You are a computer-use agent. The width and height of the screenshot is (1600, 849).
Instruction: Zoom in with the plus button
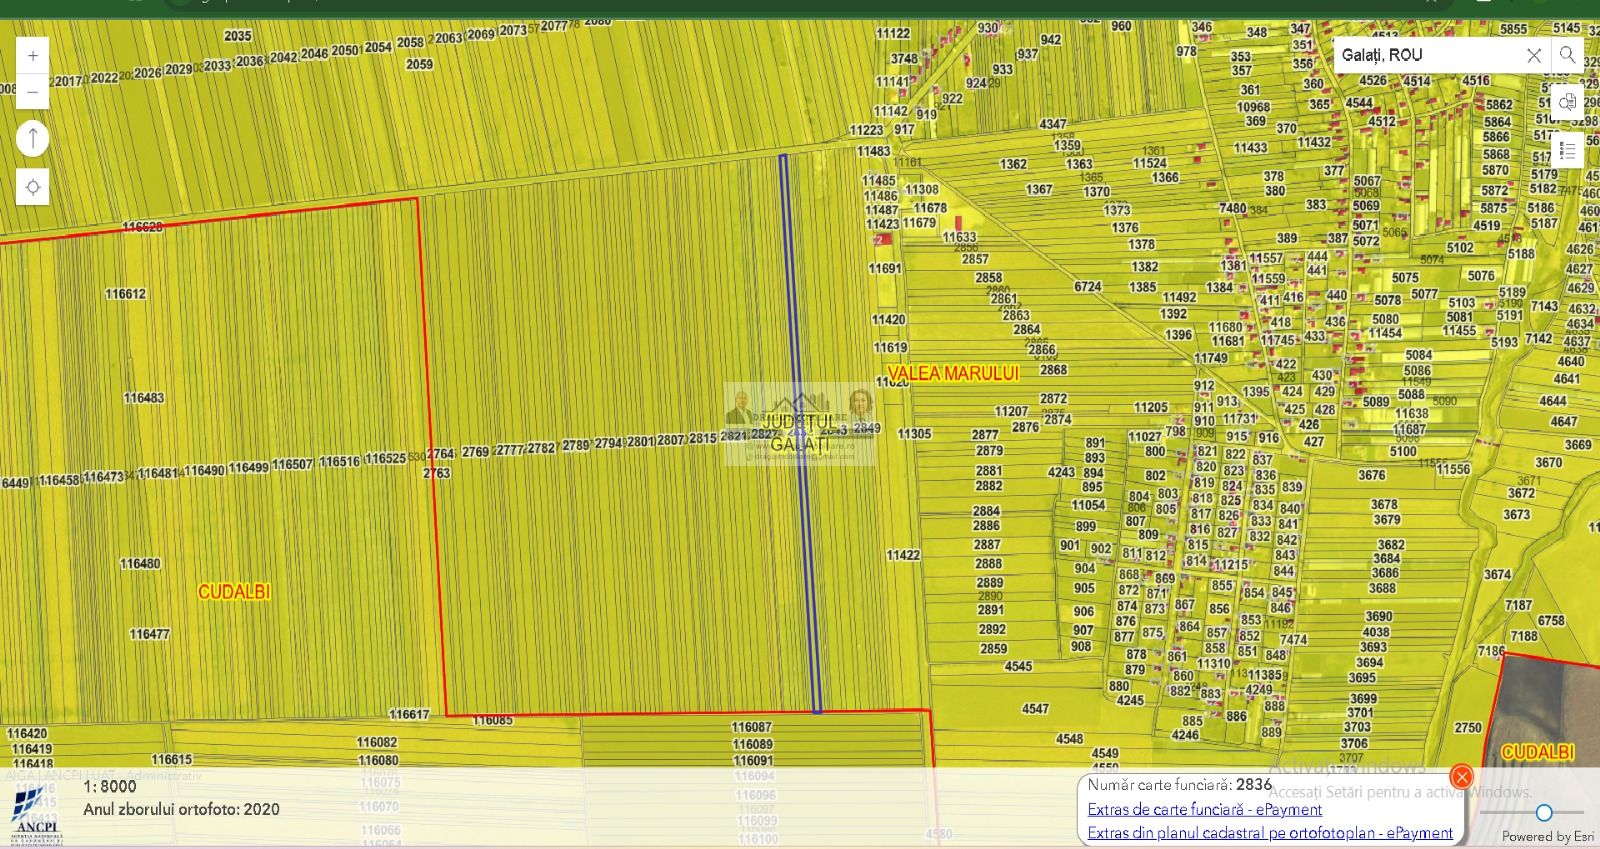pyautogui.click(x=32, y=56)
